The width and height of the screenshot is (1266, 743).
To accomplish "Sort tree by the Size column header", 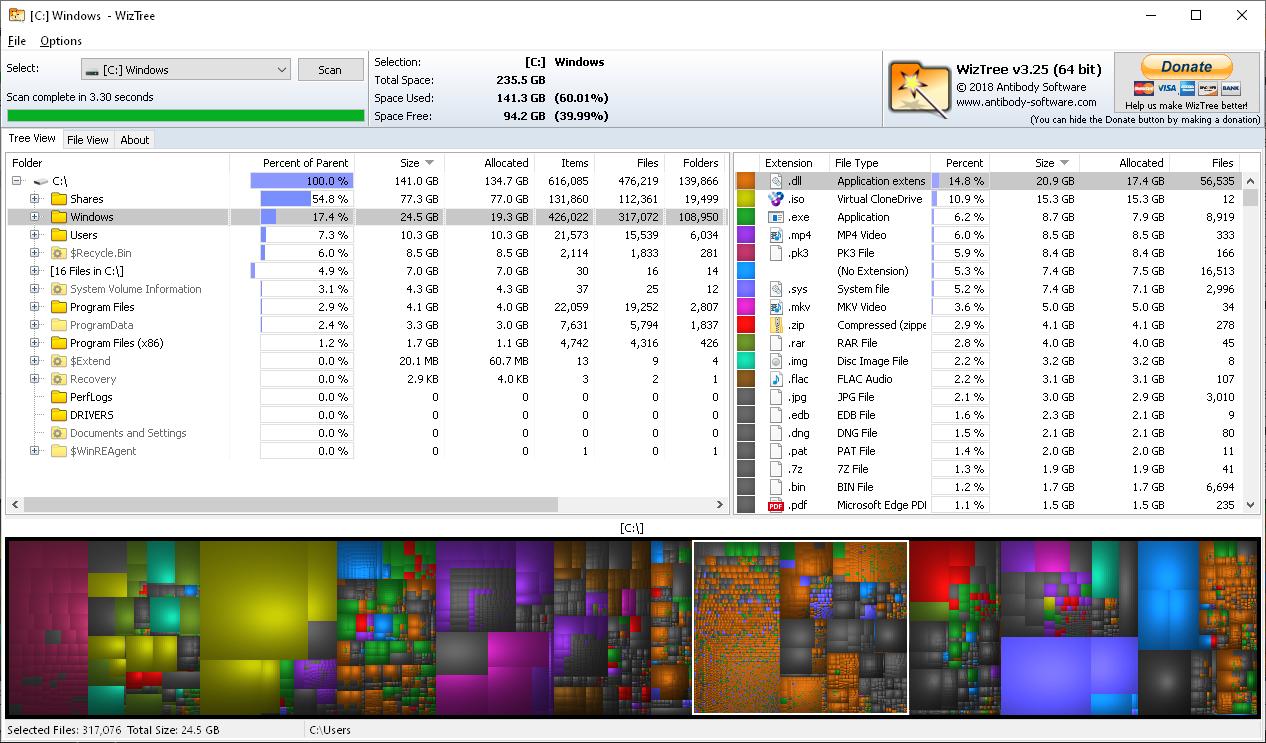I will pos(400,163).
